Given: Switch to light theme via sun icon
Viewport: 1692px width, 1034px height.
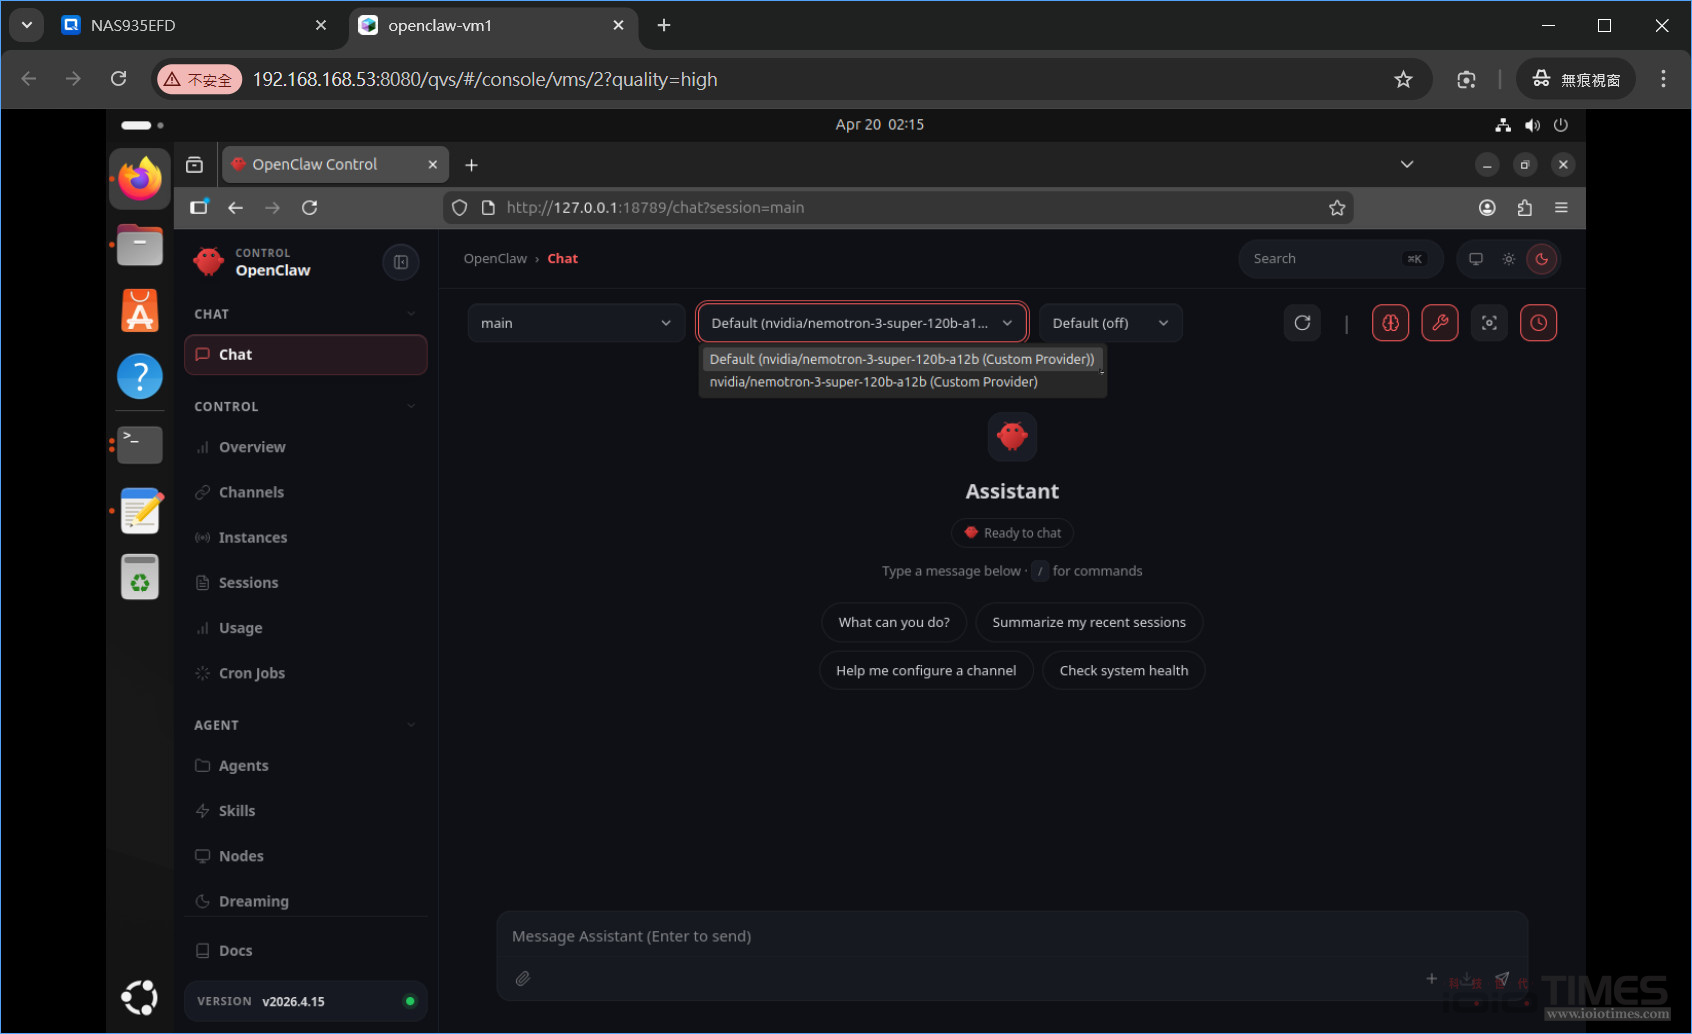Looking at the screenshot, I should point(1508,258).
